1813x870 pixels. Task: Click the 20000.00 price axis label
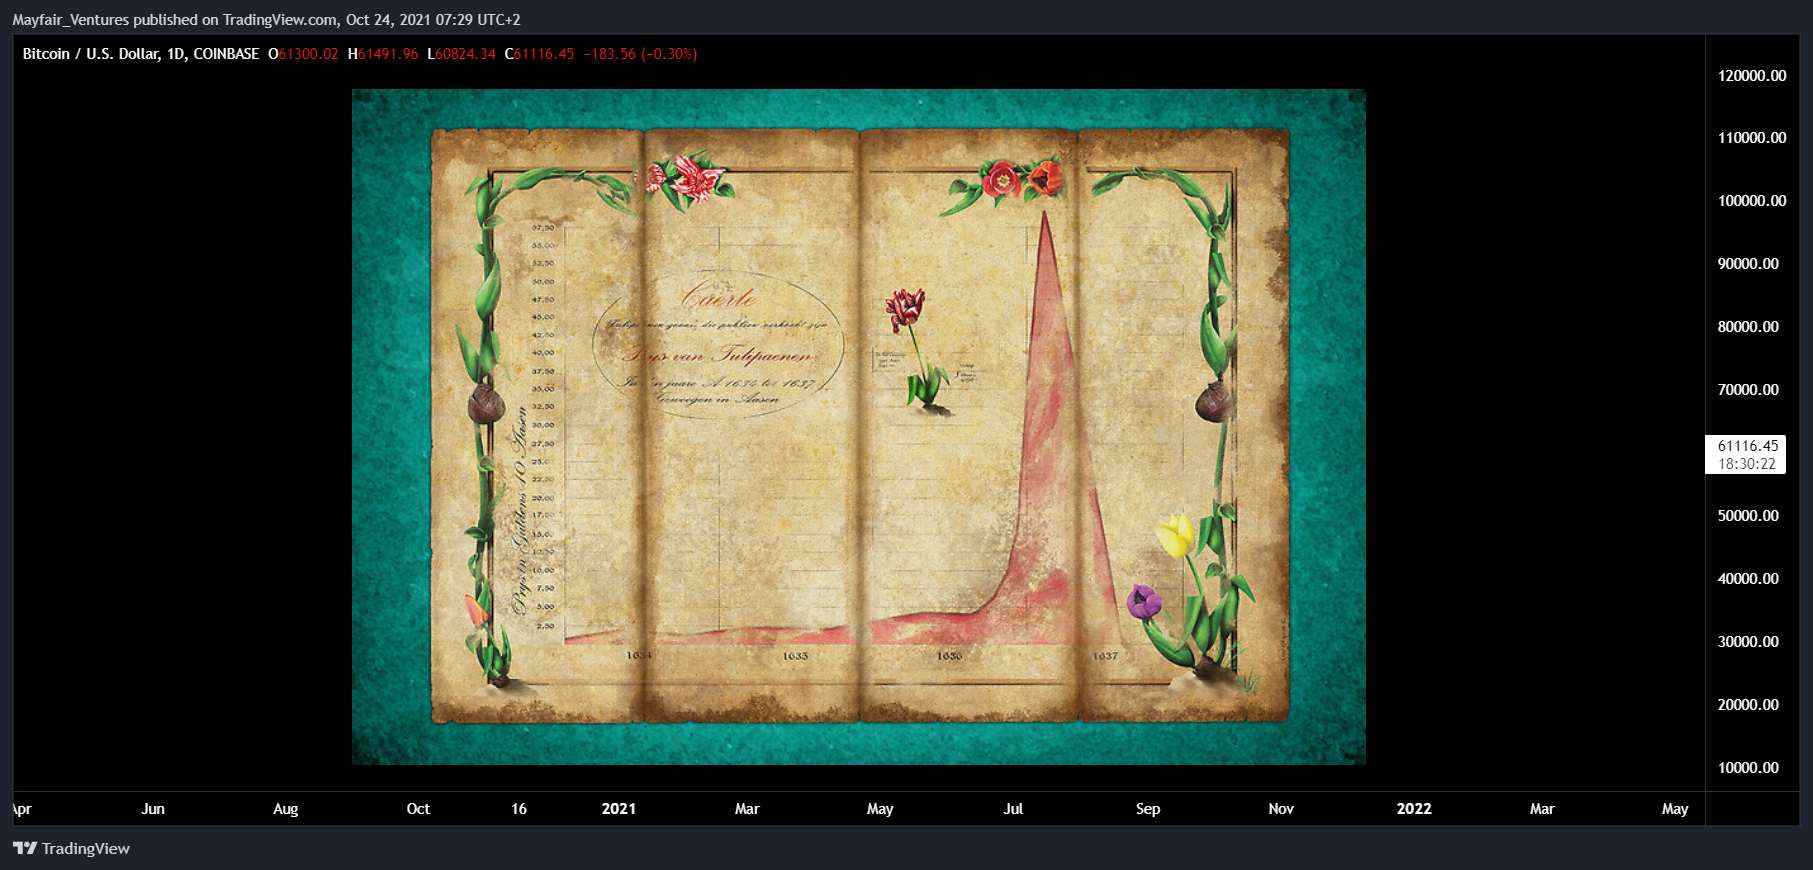tap(1748, 705)
